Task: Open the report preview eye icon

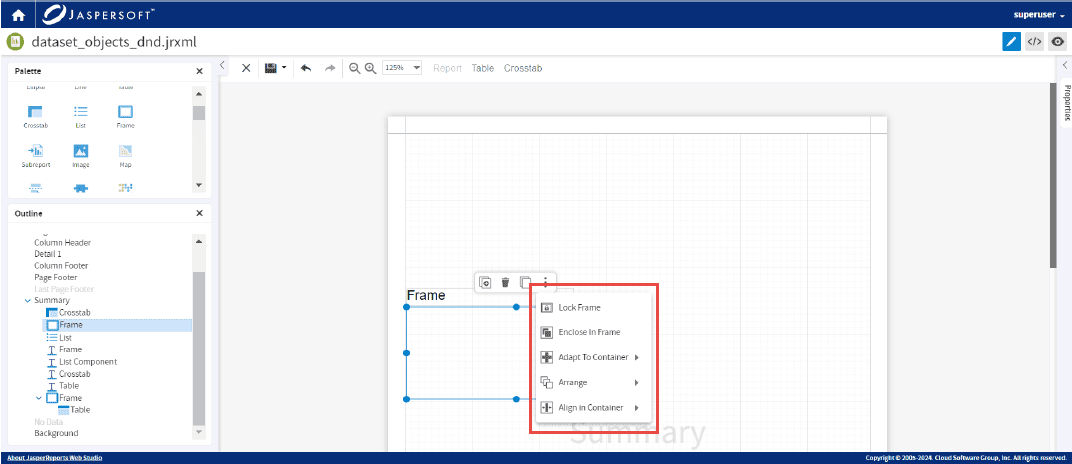Action: tap(1057, 42)
